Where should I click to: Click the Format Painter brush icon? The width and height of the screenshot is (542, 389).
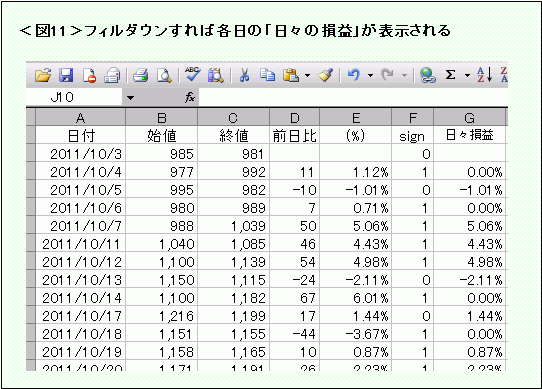[325, 75]
